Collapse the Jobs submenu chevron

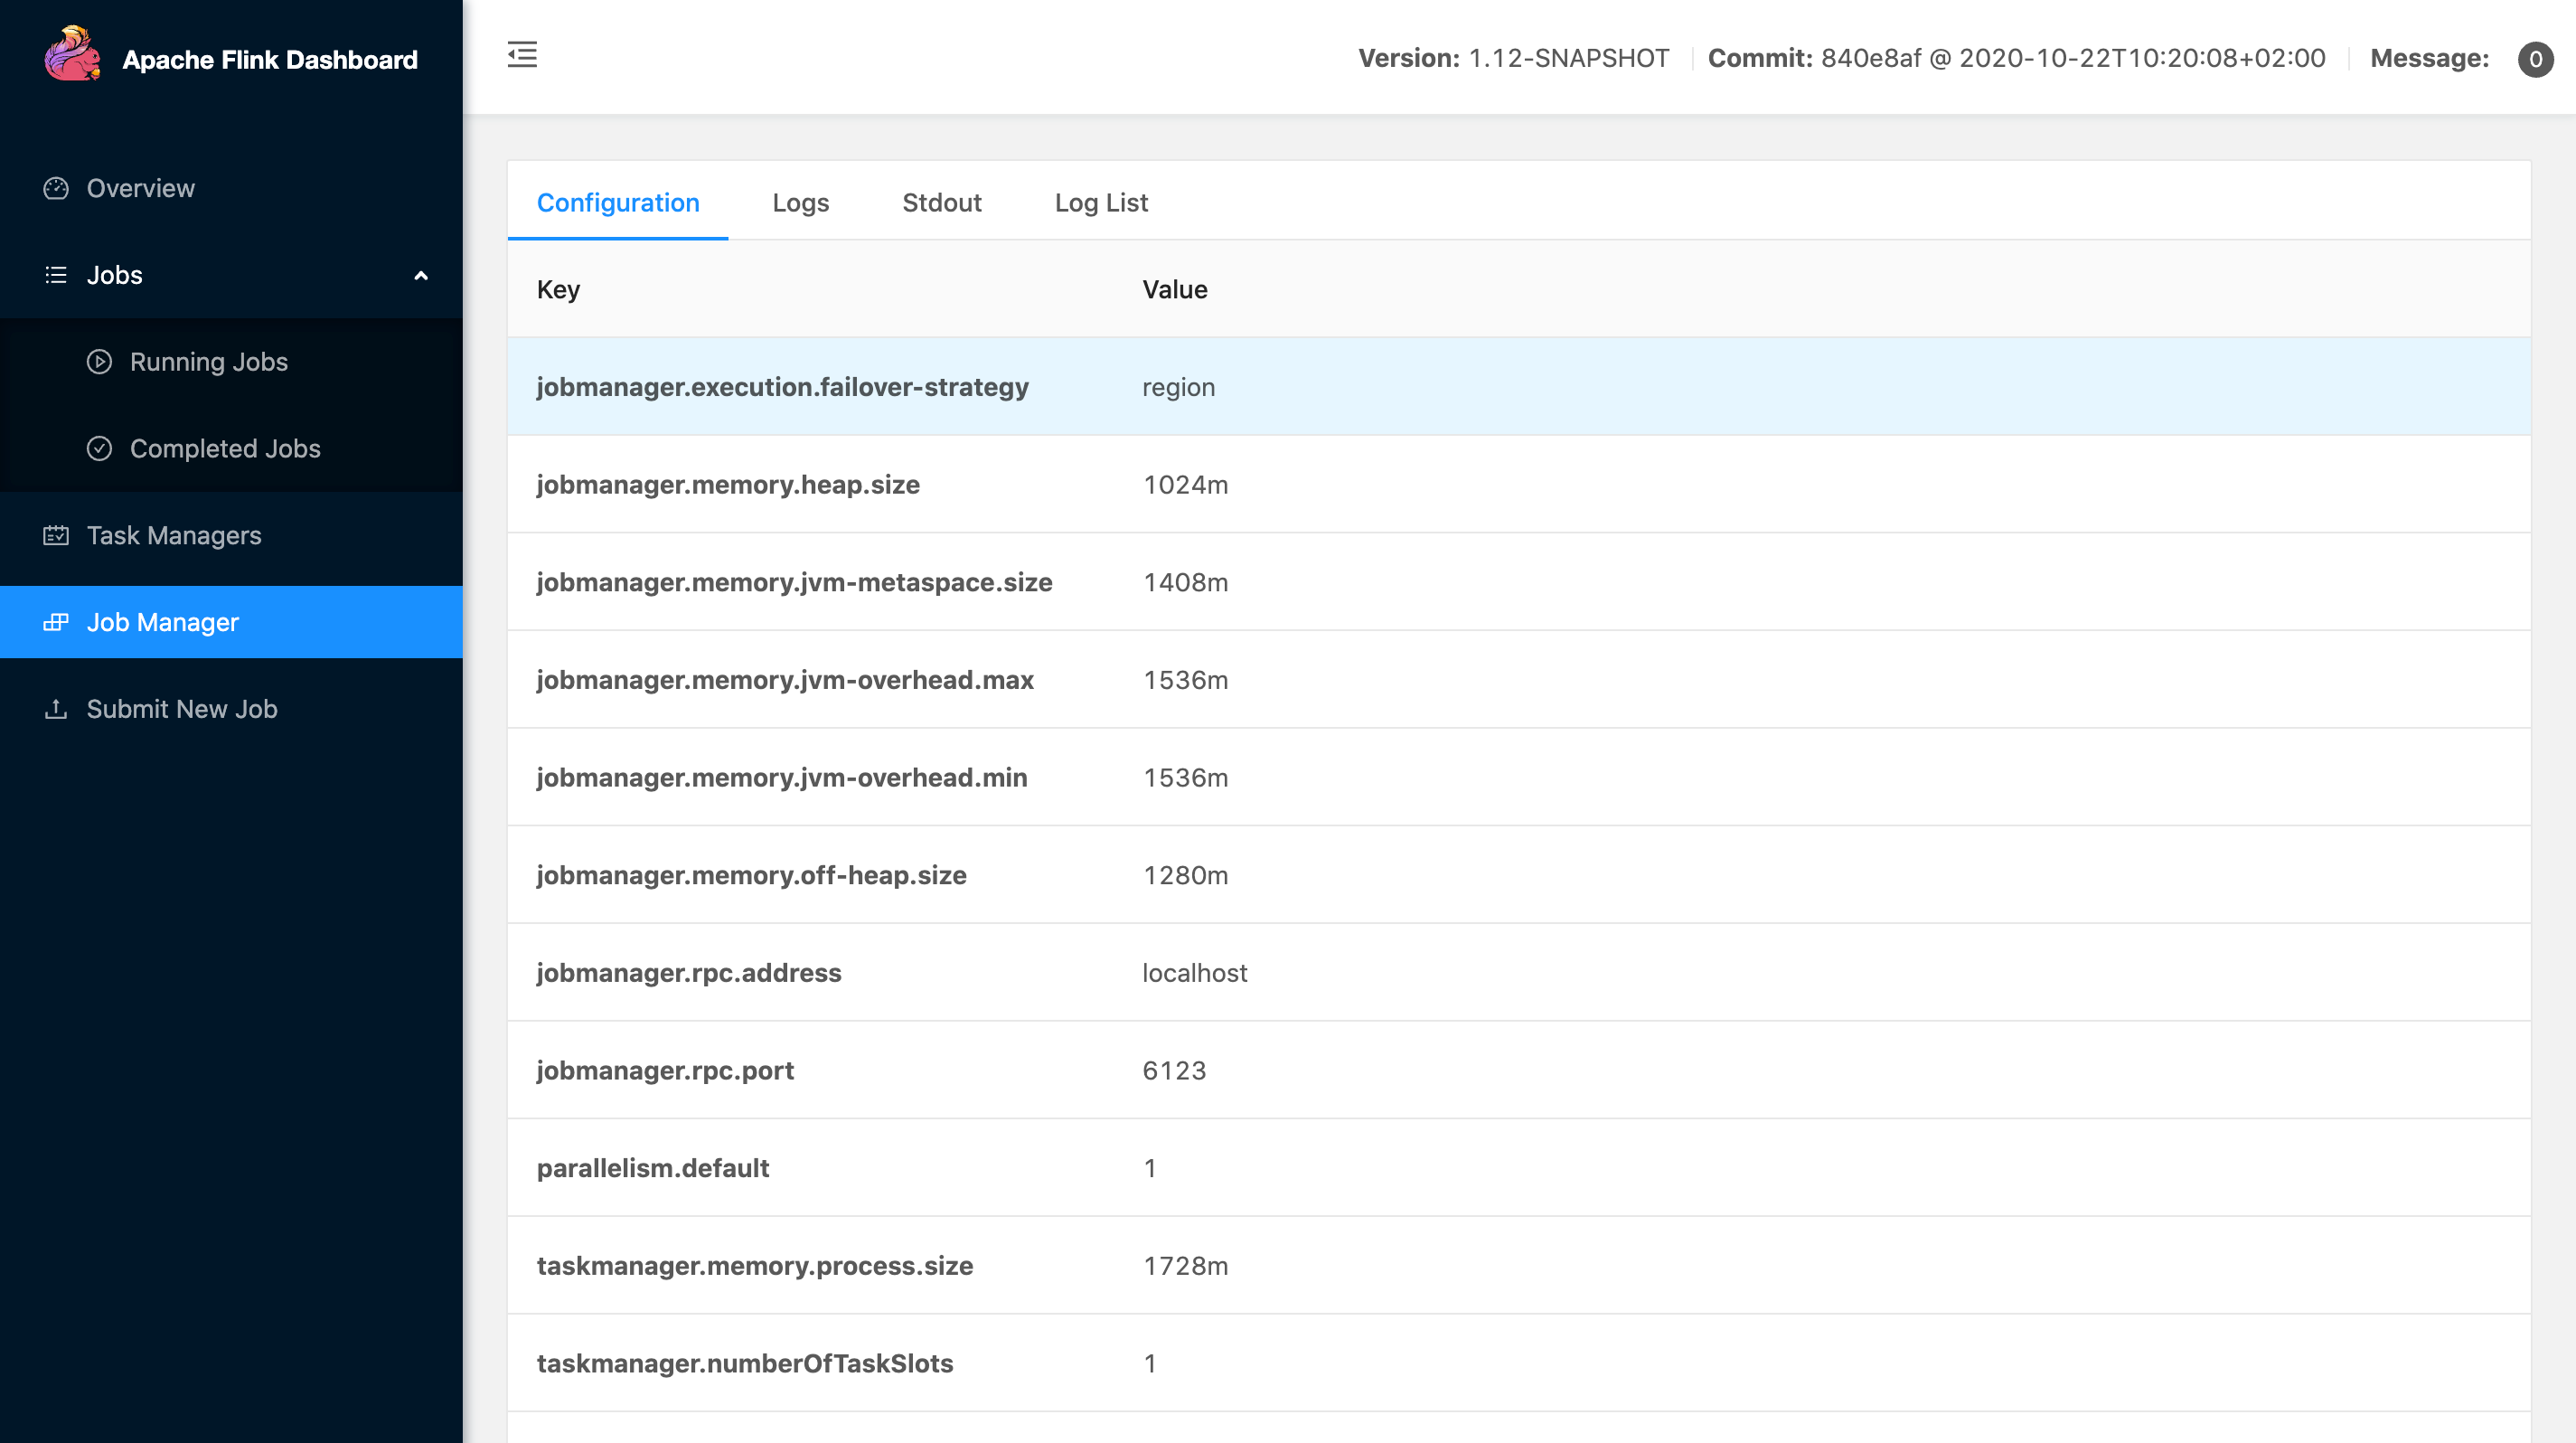click(x=421, y=276)
